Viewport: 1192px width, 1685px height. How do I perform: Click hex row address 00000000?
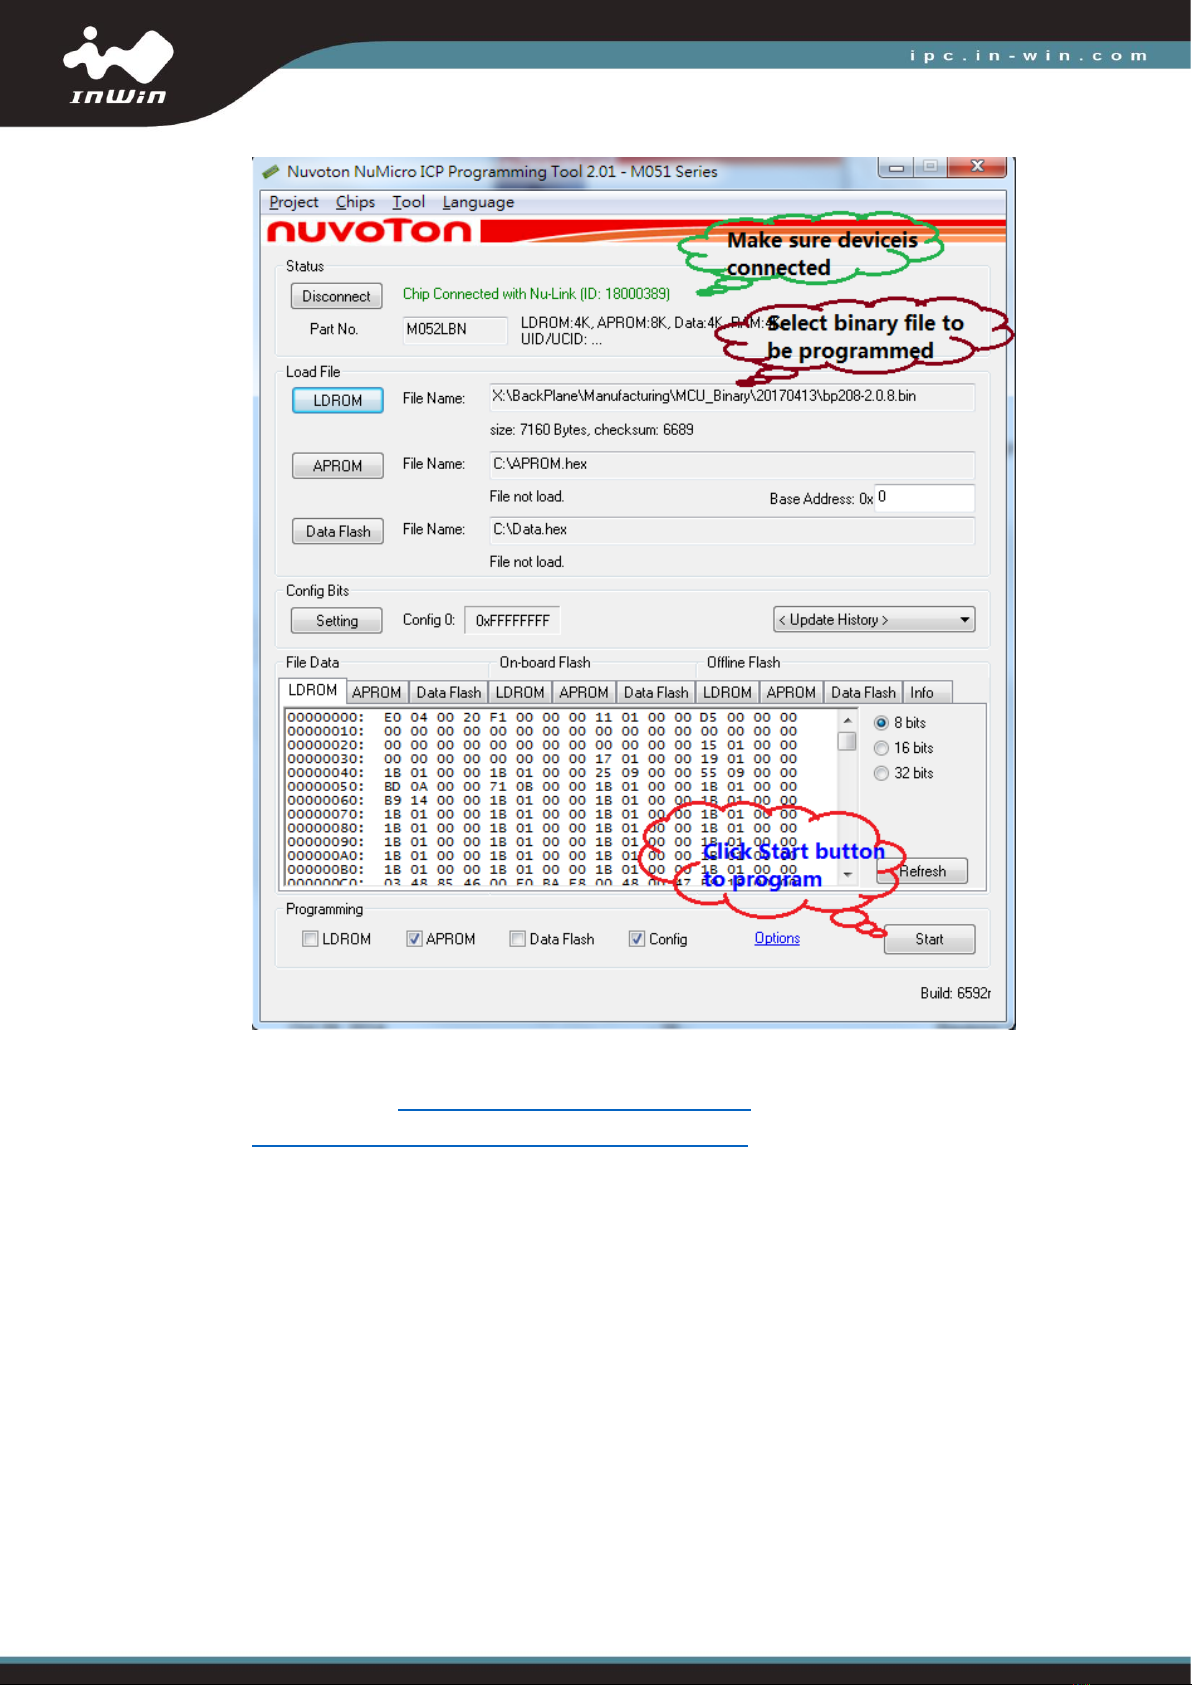pos(326,717)
